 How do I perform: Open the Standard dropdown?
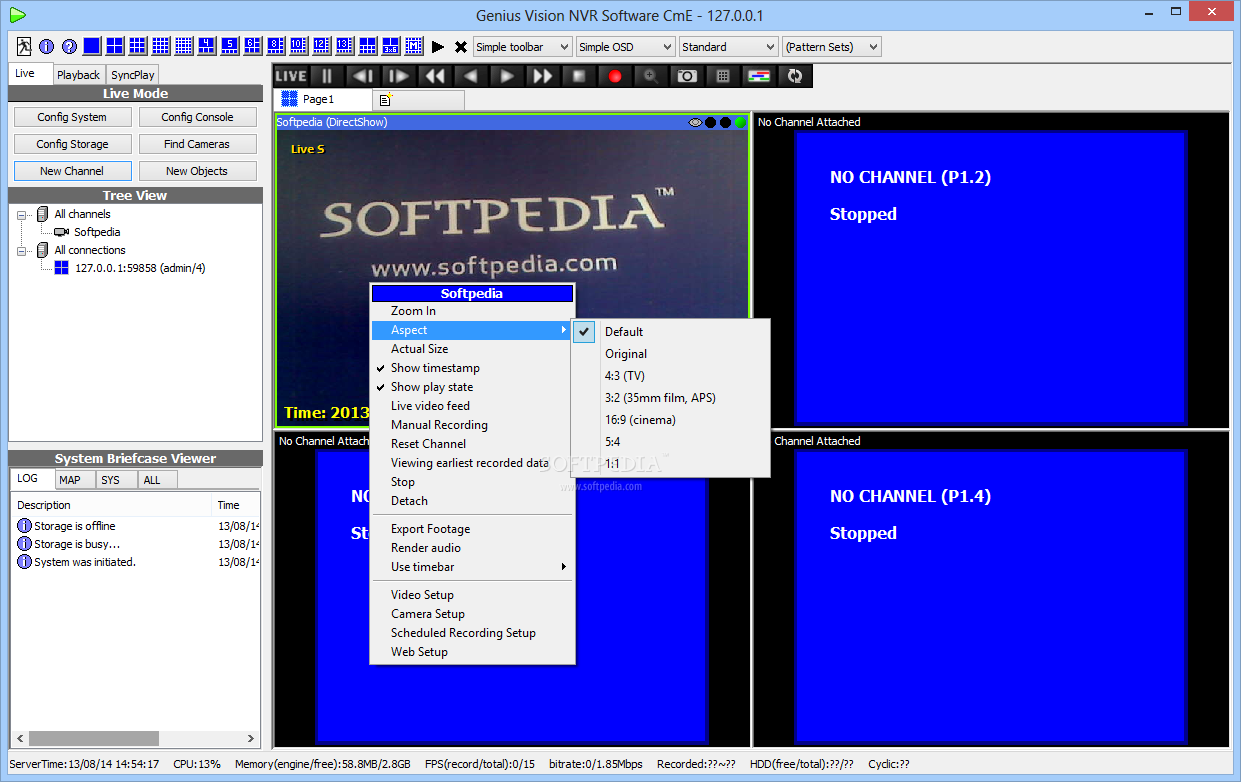[729, 47]
